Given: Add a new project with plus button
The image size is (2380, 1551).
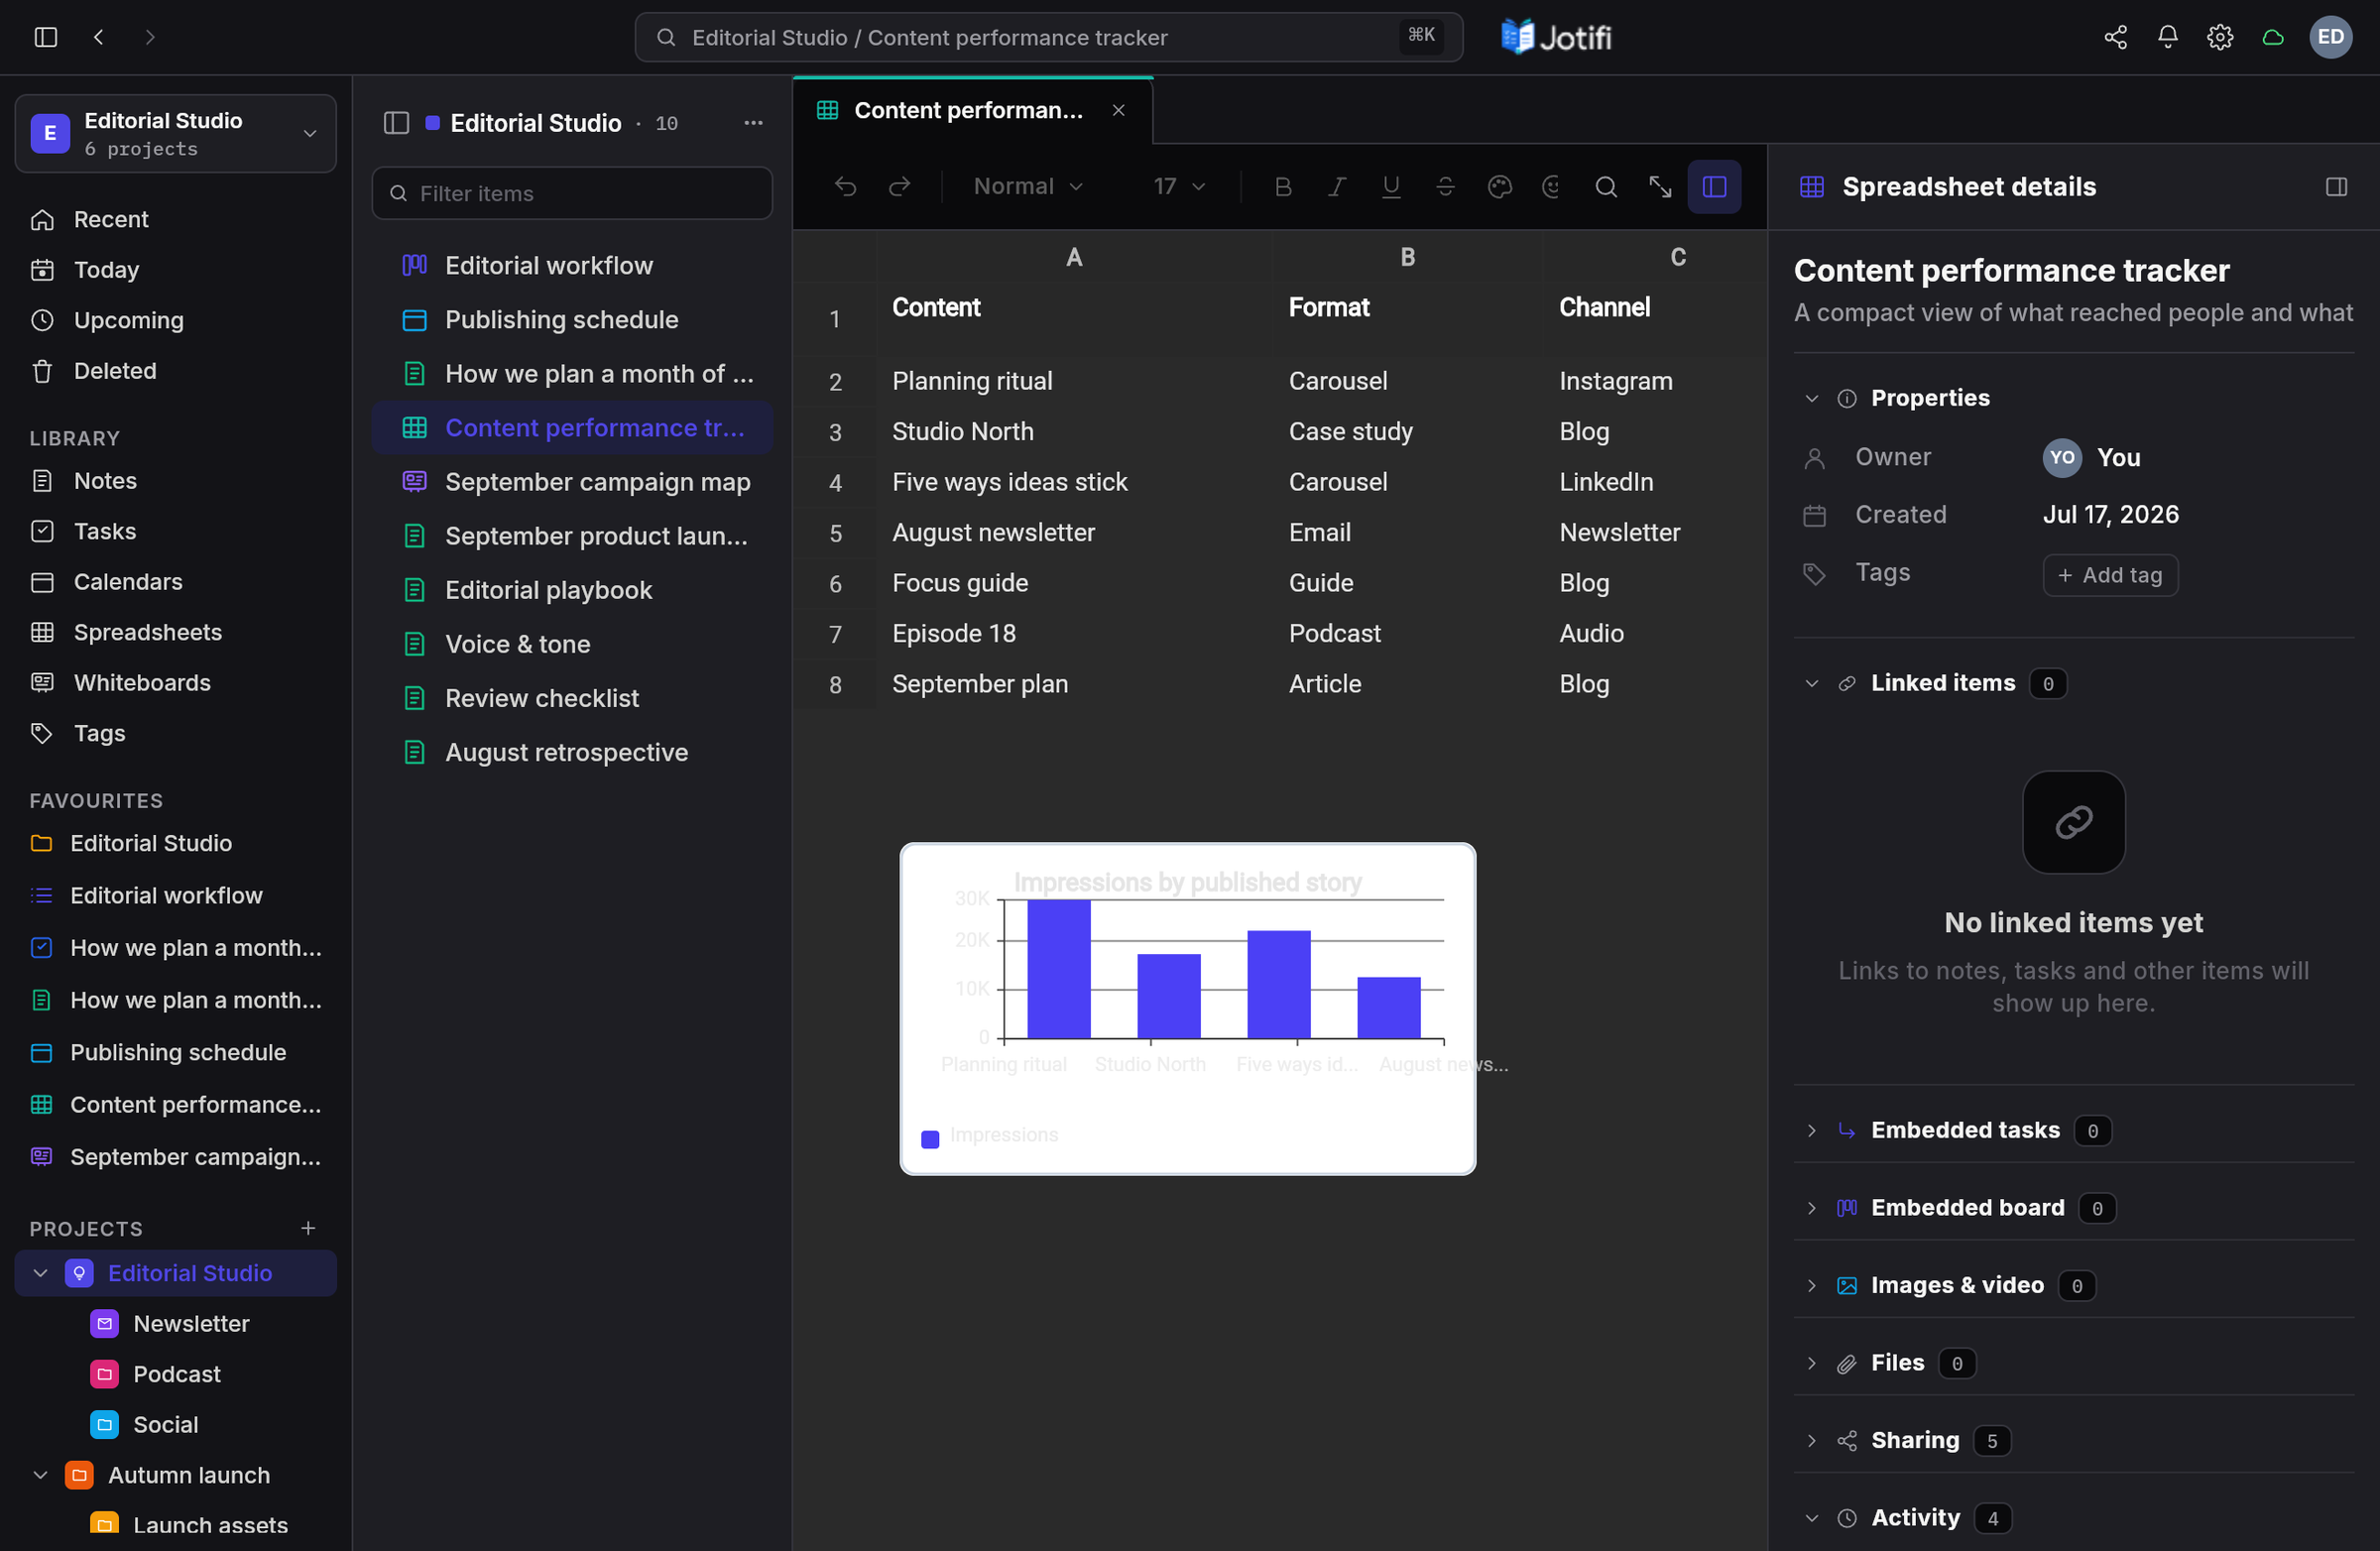Looking at the screenshot, I should 308,1227.
